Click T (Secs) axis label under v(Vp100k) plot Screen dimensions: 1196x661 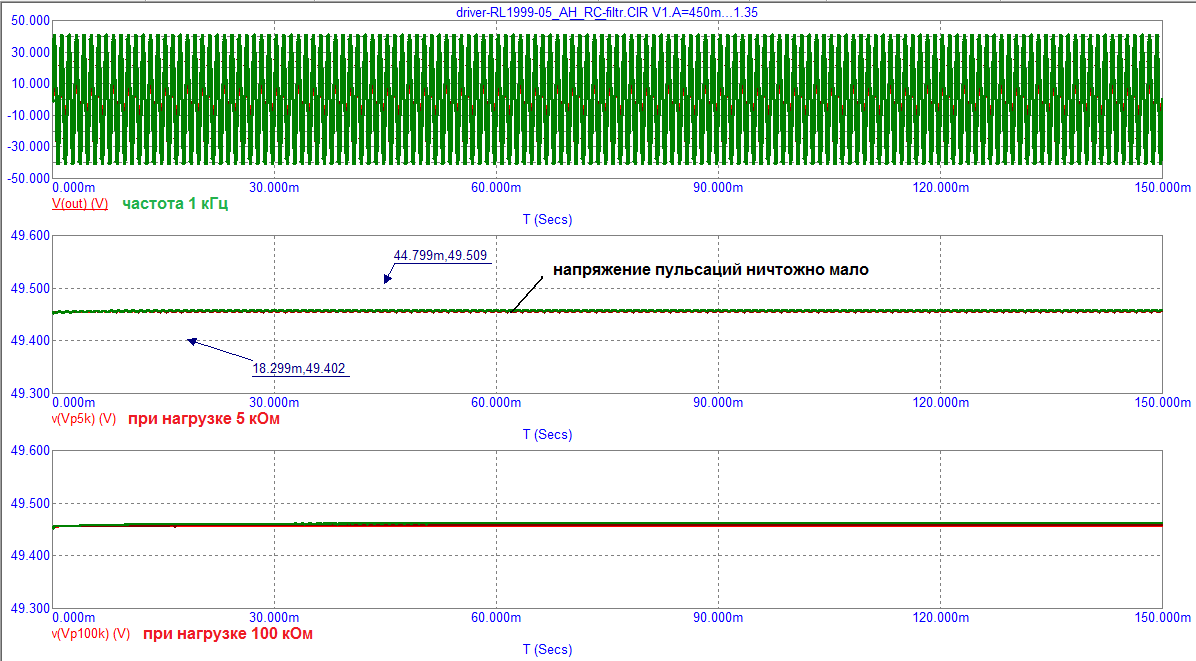point(547,650)
